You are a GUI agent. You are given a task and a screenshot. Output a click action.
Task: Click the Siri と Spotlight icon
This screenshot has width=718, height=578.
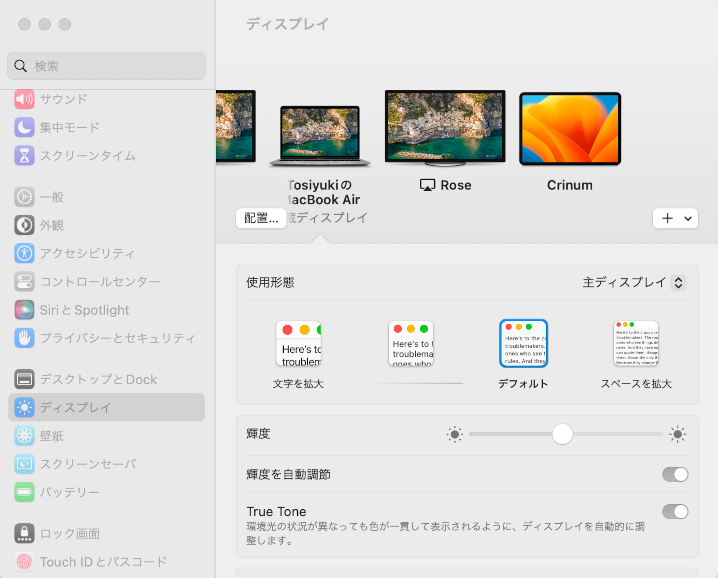pos(24,310)
